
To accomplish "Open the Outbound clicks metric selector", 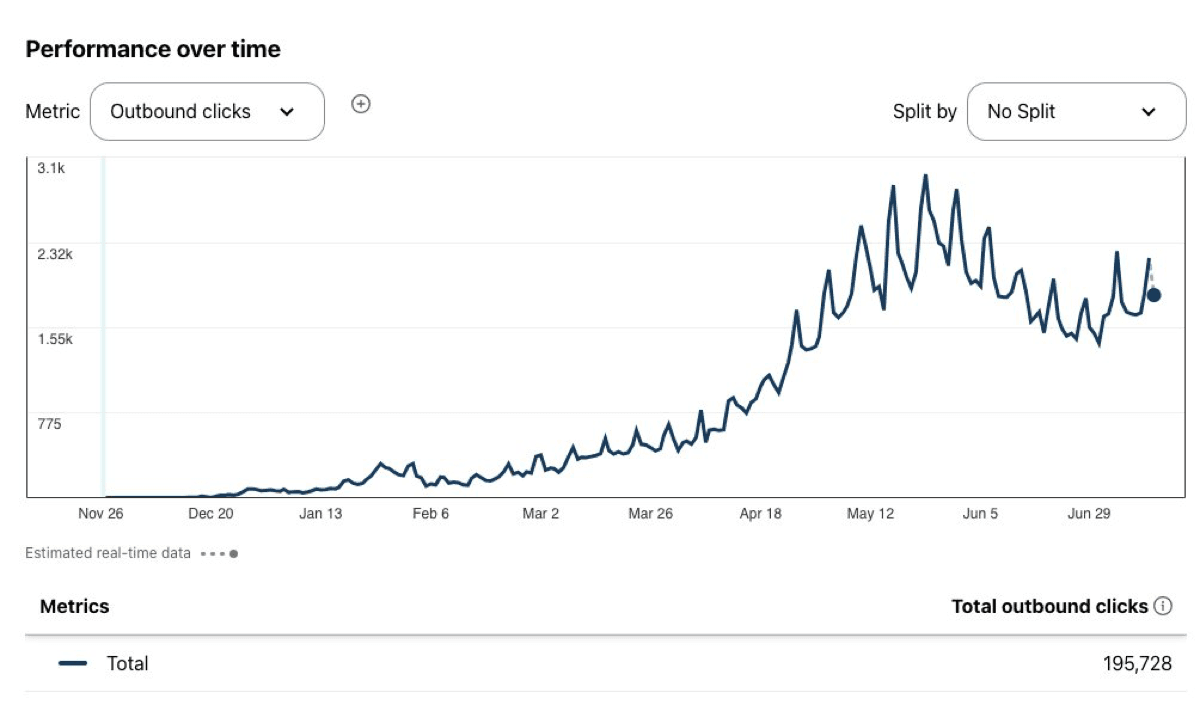I will pyautogui.click(x=207, y=112).
